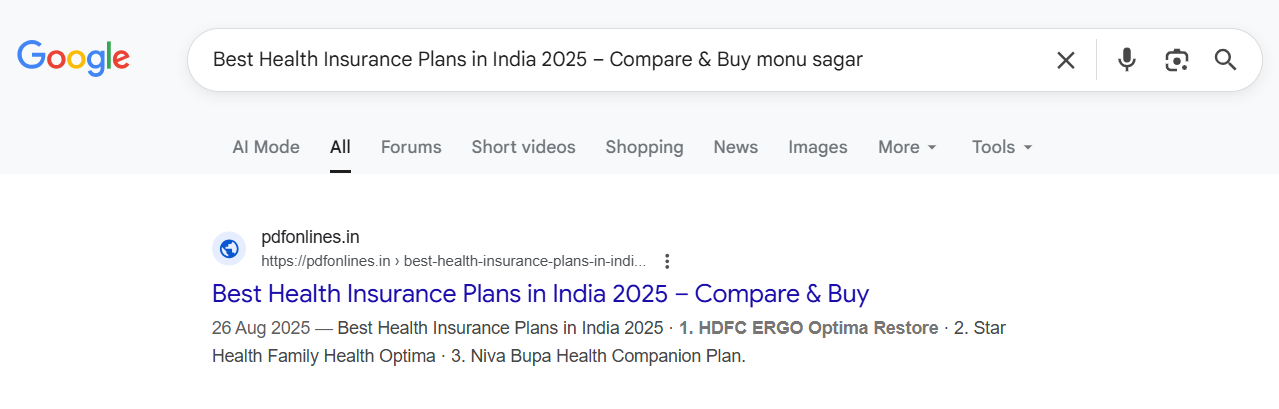Open Best Health Insurance Plans result link
The height and width of the screenshot is (409, 1279).
click(540, 294)
